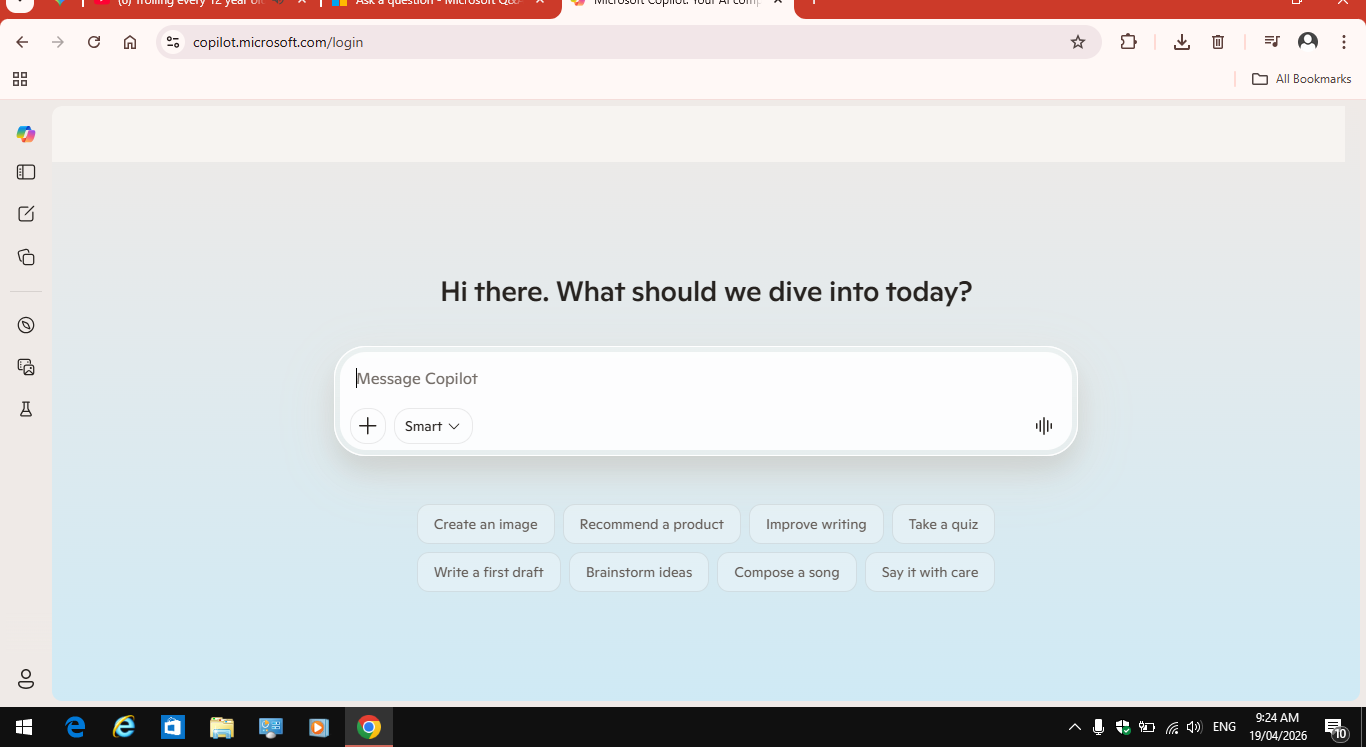Open the Windows Start menu
Image resolution: width=1366 pixels, height=747 pixels.
pyautogui.click(x=24, y=727)
